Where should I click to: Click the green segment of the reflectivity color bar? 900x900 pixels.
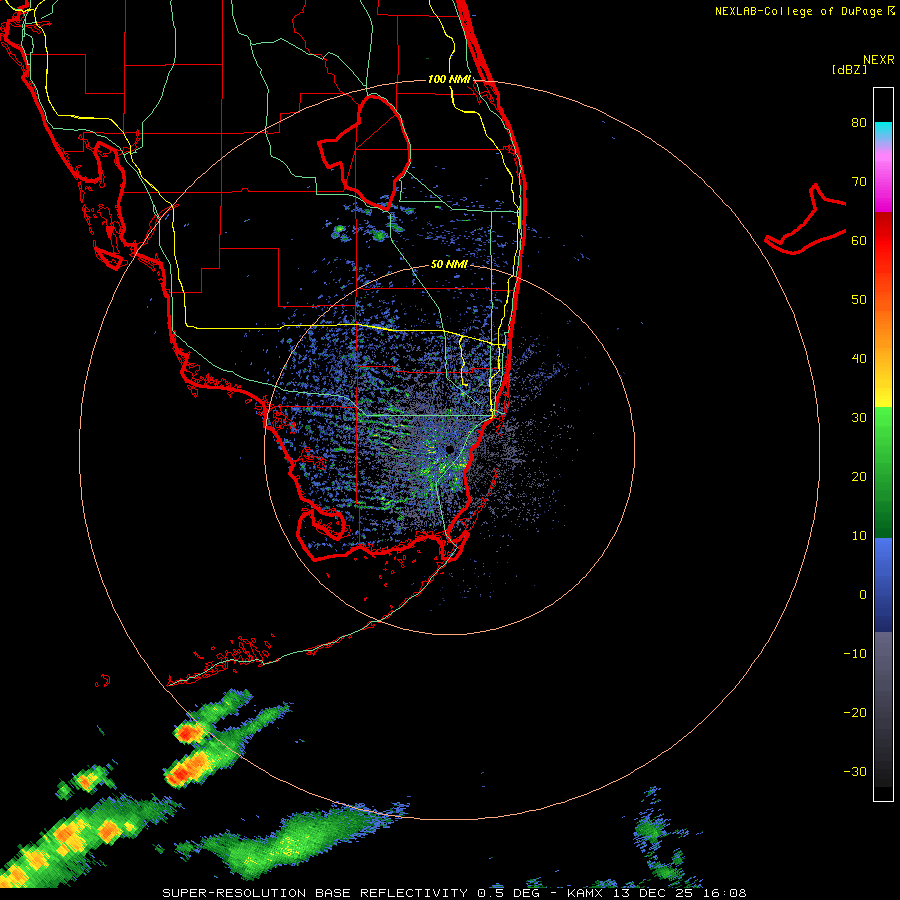point(883,472)
